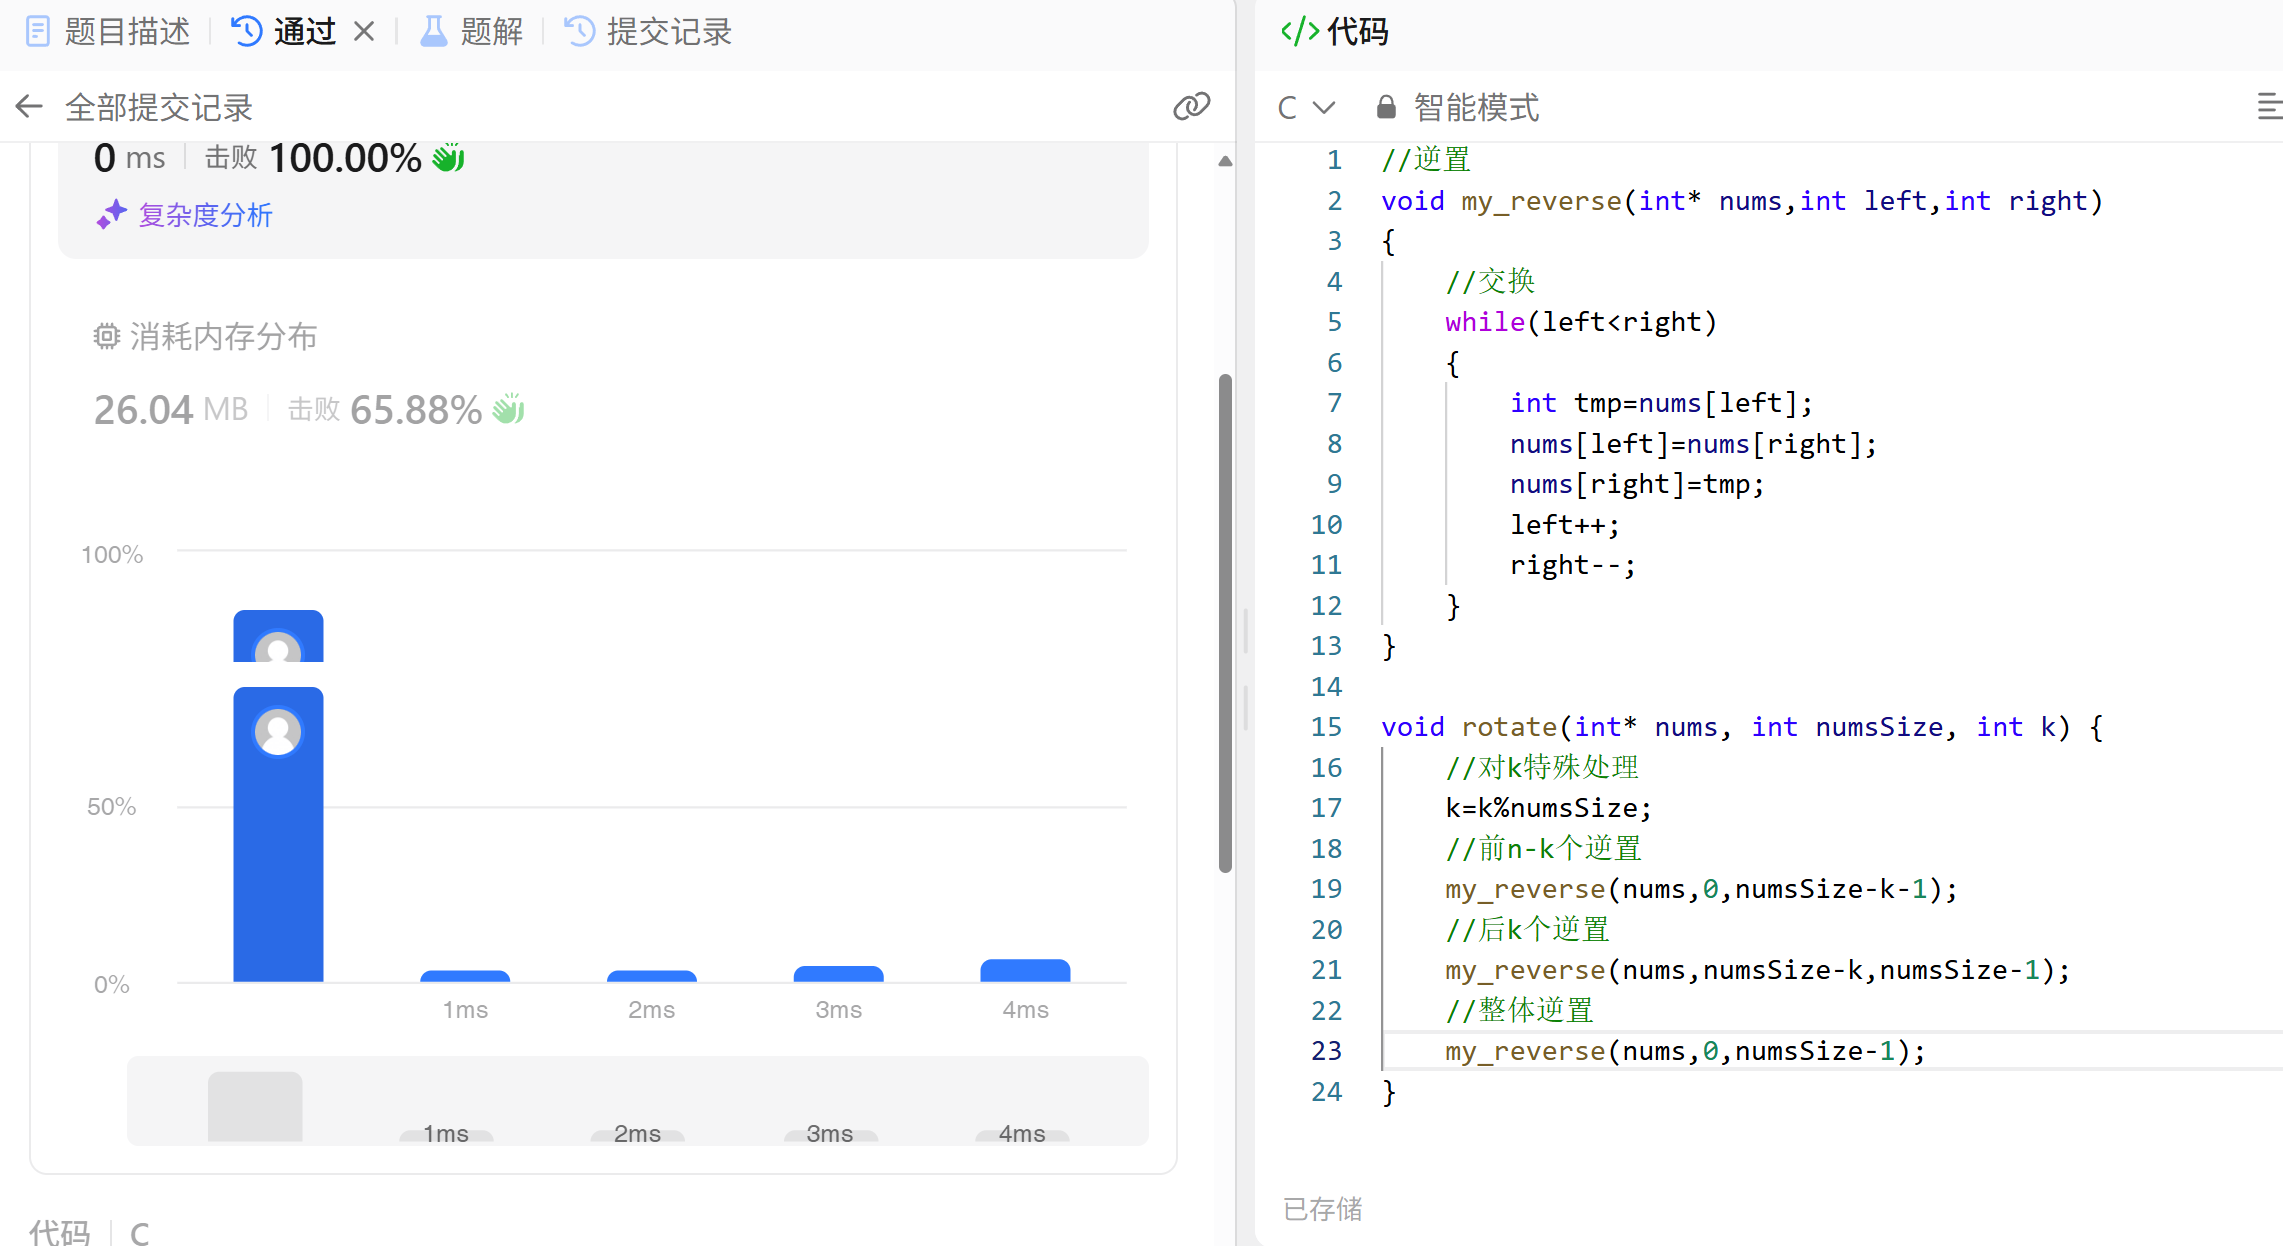Click the lock icon next to 智能模式

1385,107
